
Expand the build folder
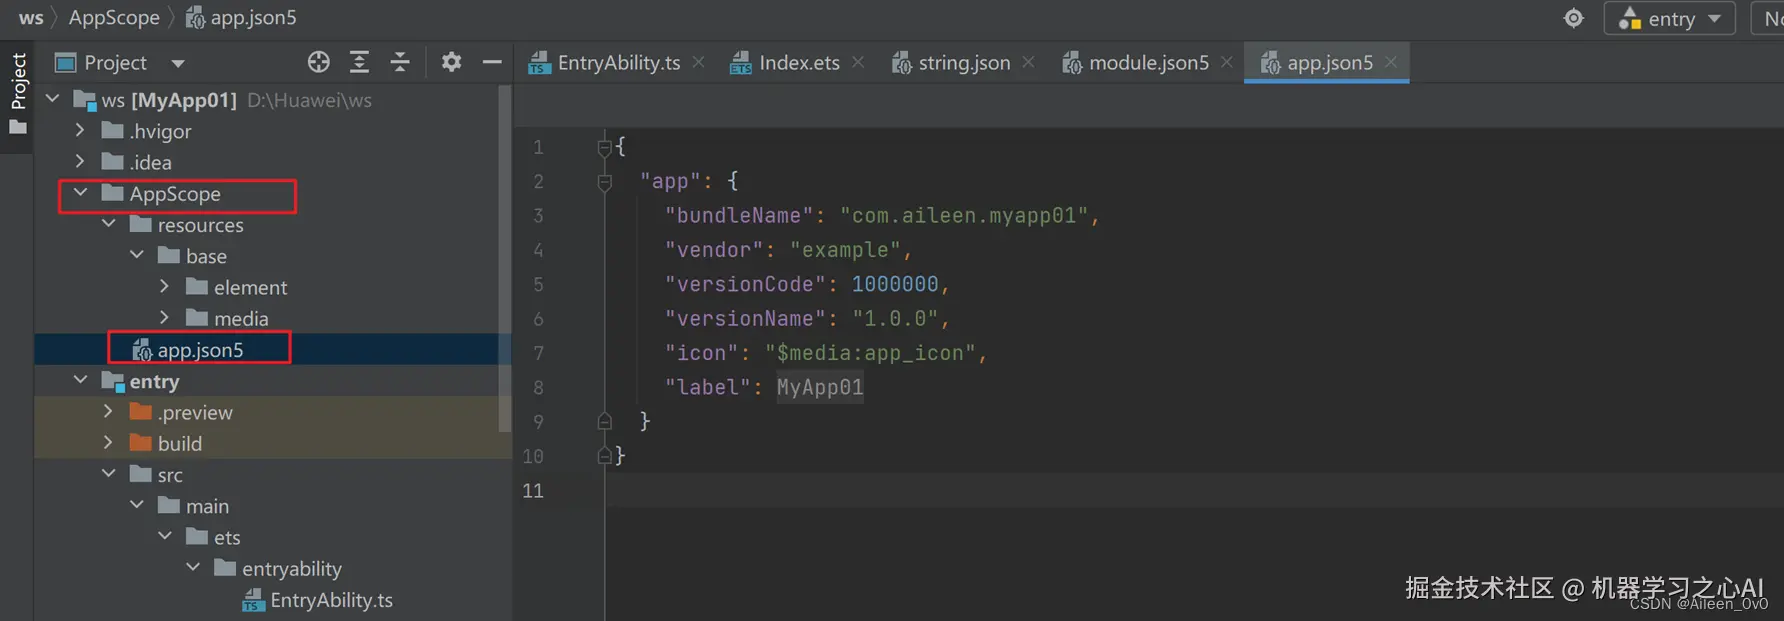(109, 442)
